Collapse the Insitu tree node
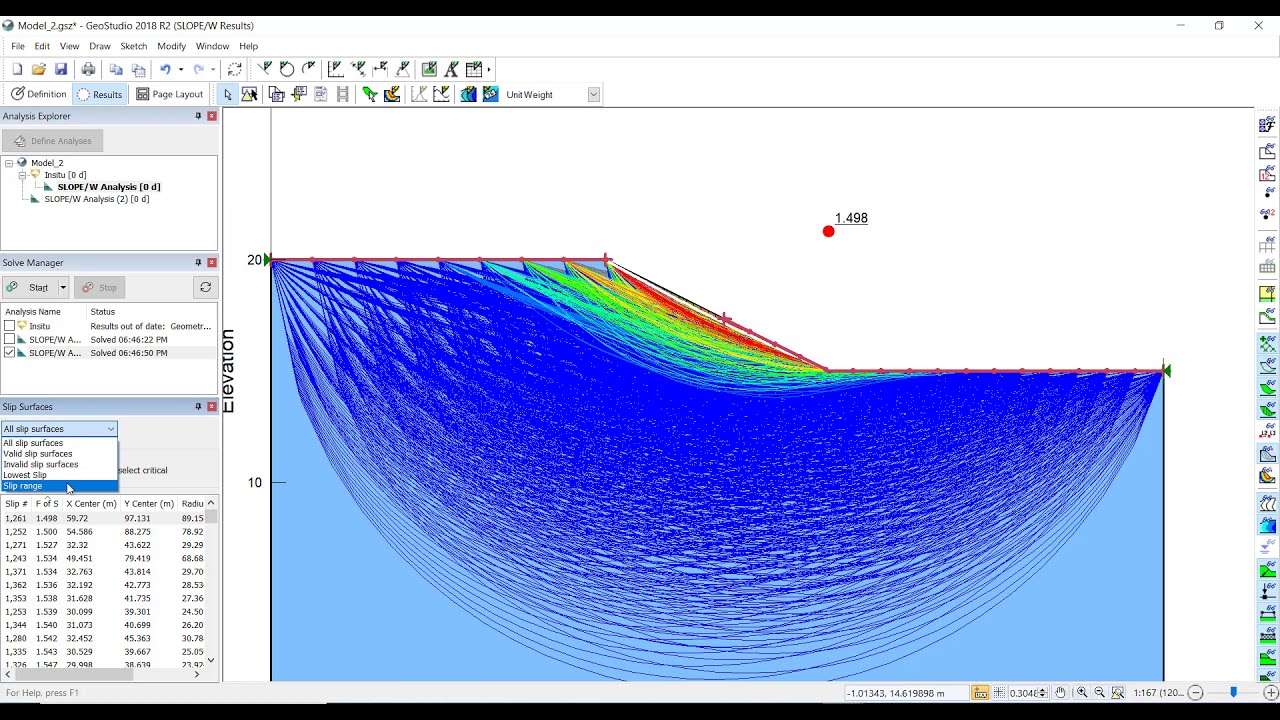Screen dimensions: 1280x720 [22, 175]
